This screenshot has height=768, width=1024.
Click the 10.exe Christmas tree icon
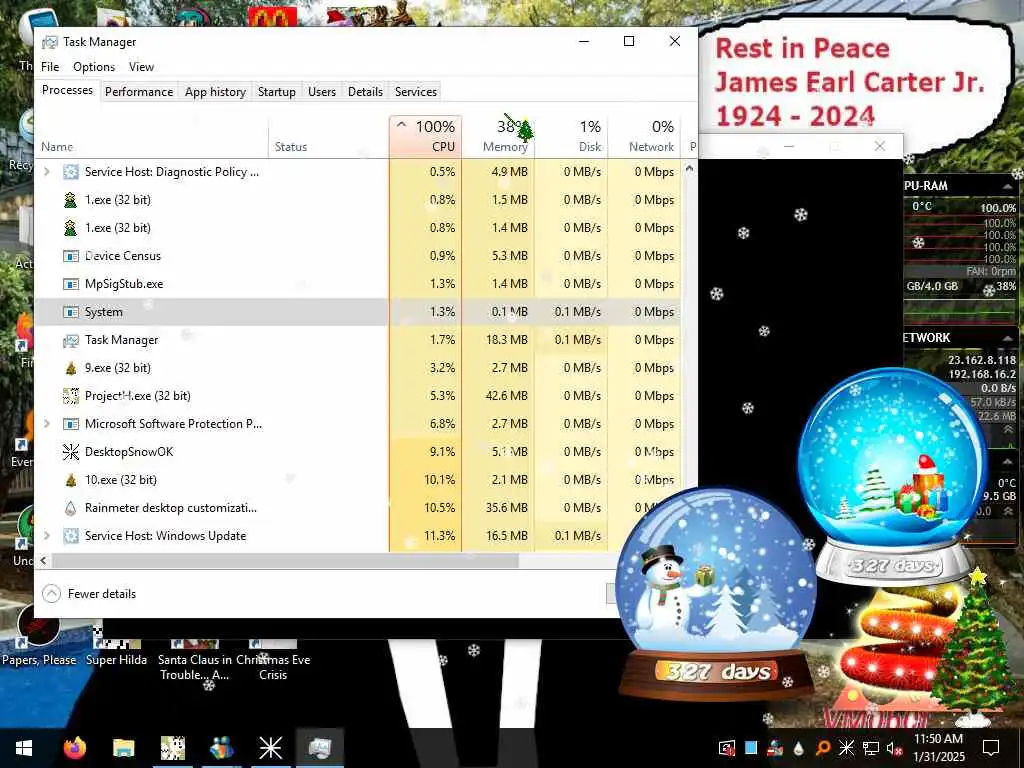pos(71,480)
